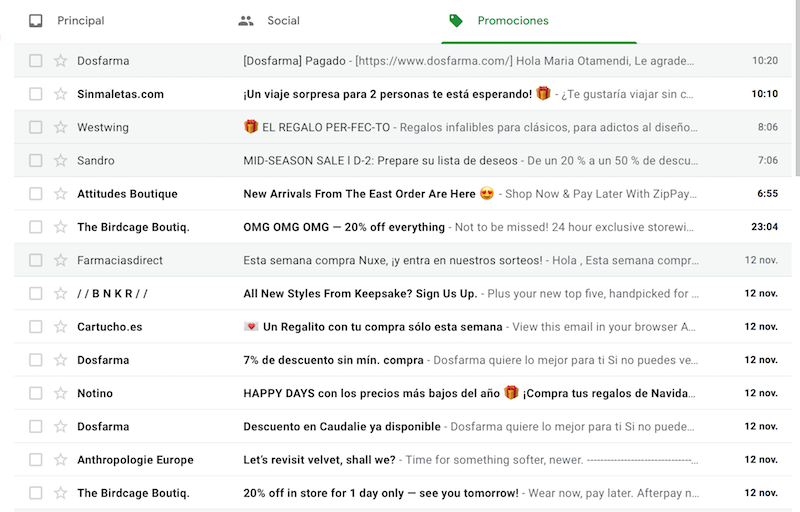This screenshot has width=800, height=512.
Task: Click the vertical scrollbar on the right
Action: 795,100
